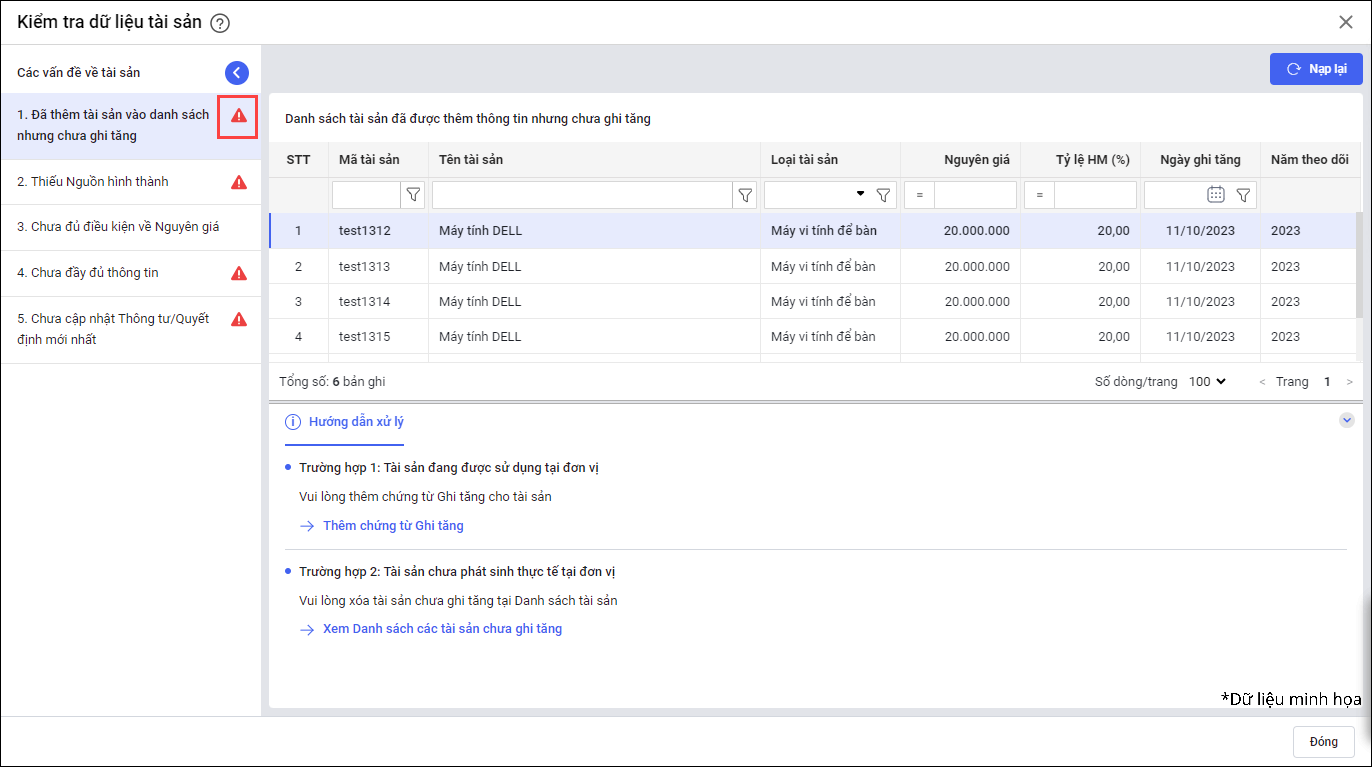Image resolution: width=1372 pixels, height=767 pixels.
Task: Click the warning icon for Thiếu Nguồn hình thành
Action: tap(239, 182)
